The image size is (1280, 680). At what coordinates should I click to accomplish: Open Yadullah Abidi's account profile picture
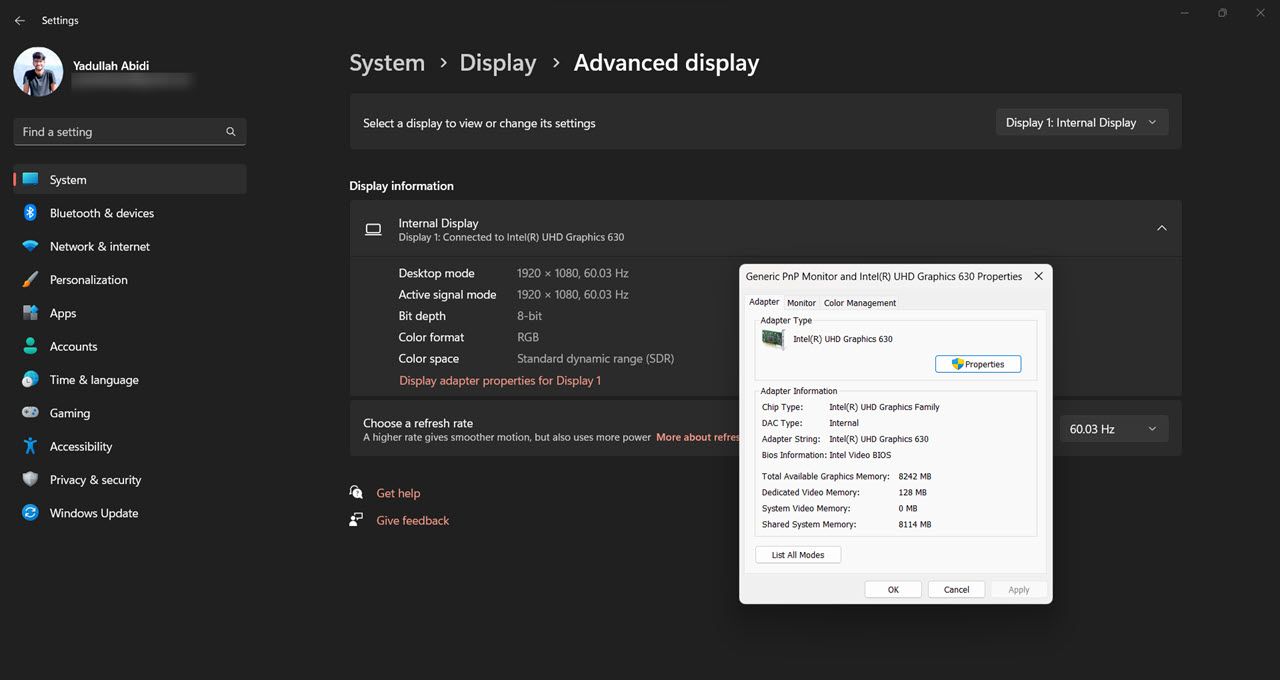point(37,71)
